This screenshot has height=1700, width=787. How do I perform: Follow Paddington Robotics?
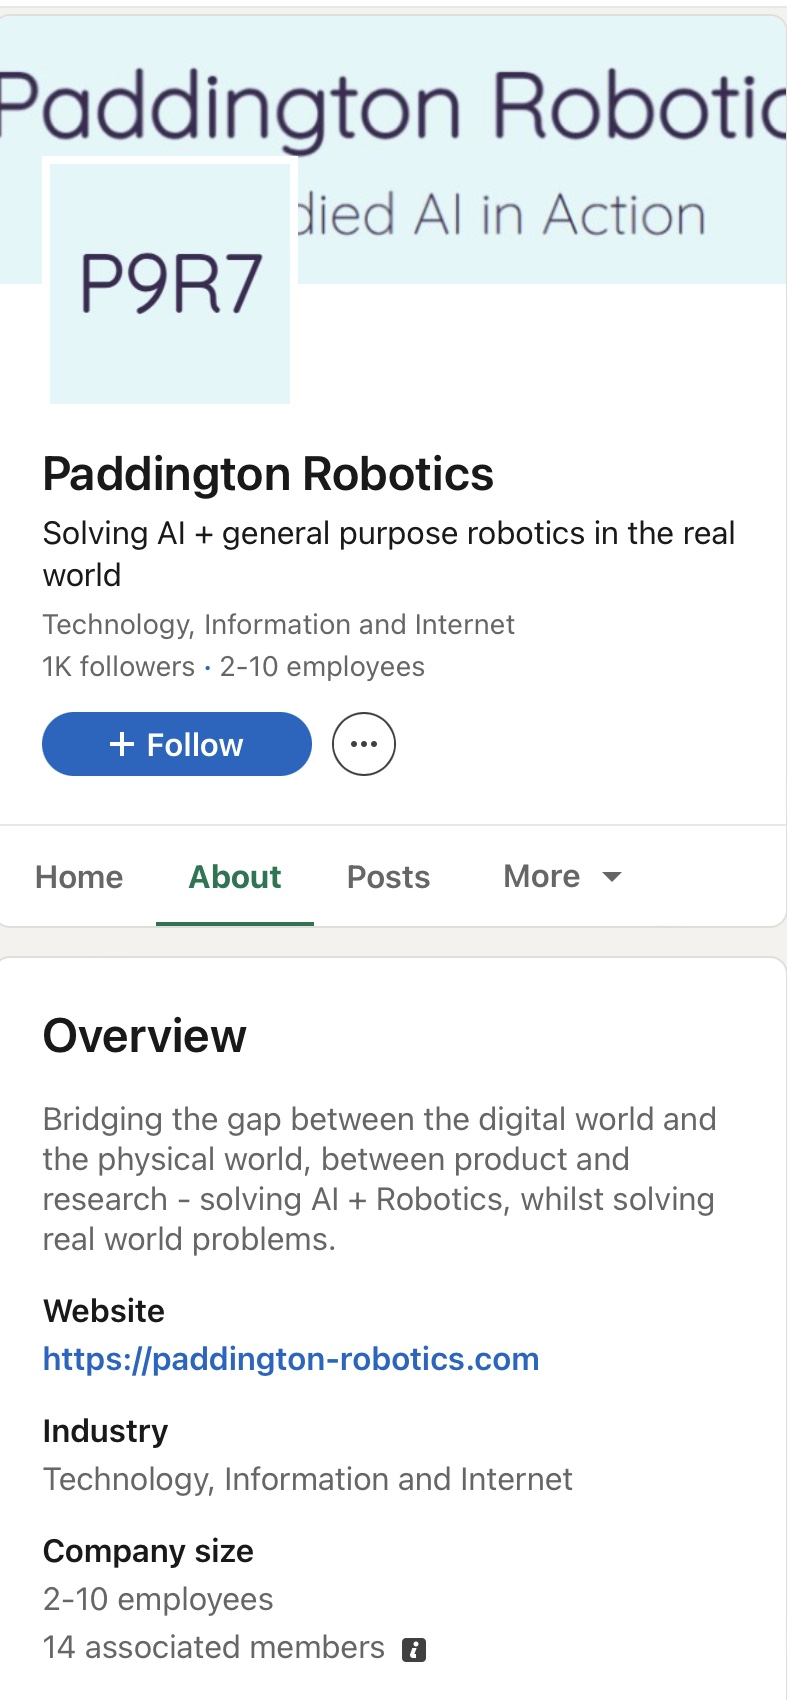coord(177,744)
